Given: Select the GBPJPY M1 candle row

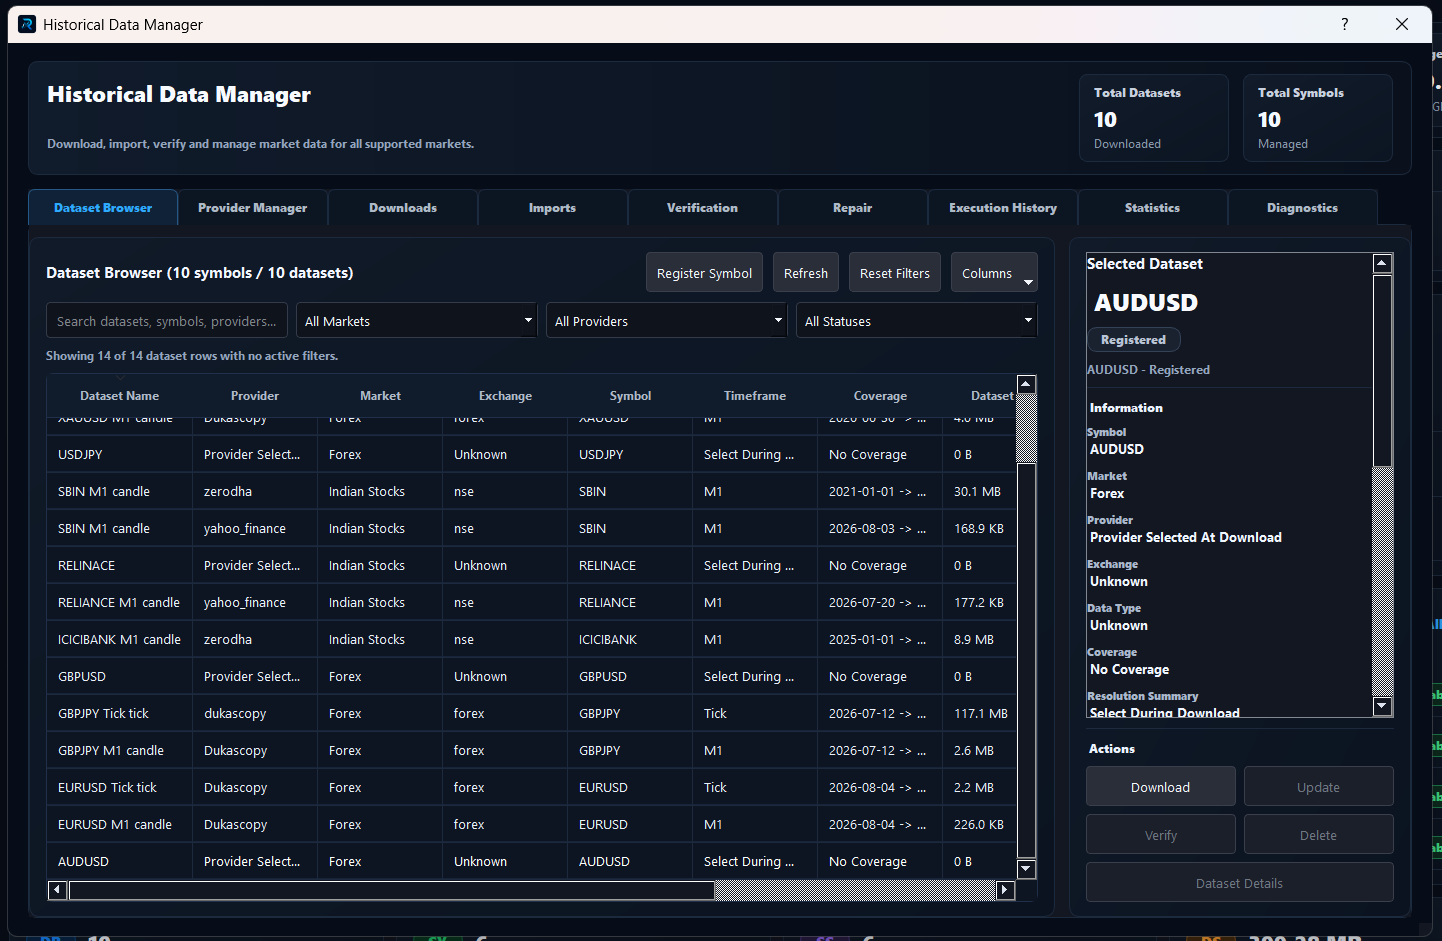Looking at the screenshot, I should pos(532,750).
